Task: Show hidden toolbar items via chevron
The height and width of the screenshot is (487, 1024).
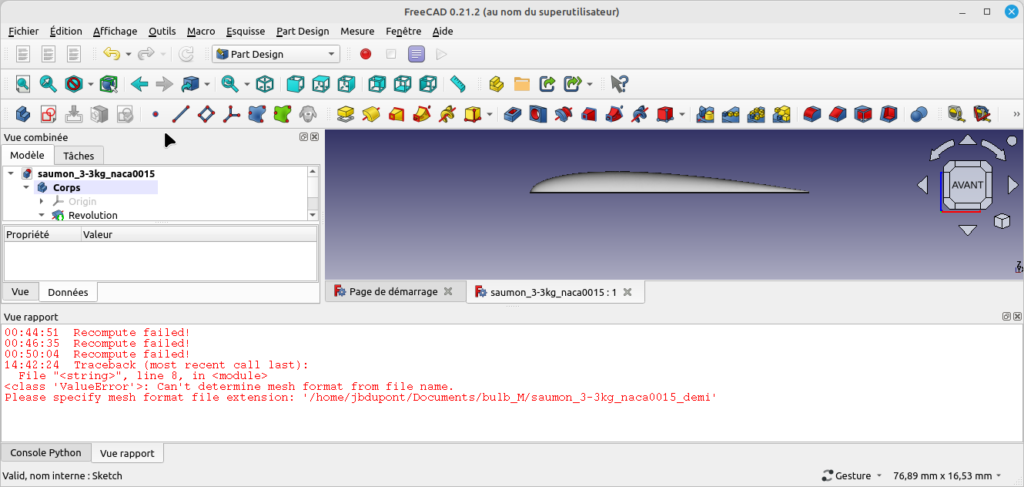Action: pos(1016,114)
